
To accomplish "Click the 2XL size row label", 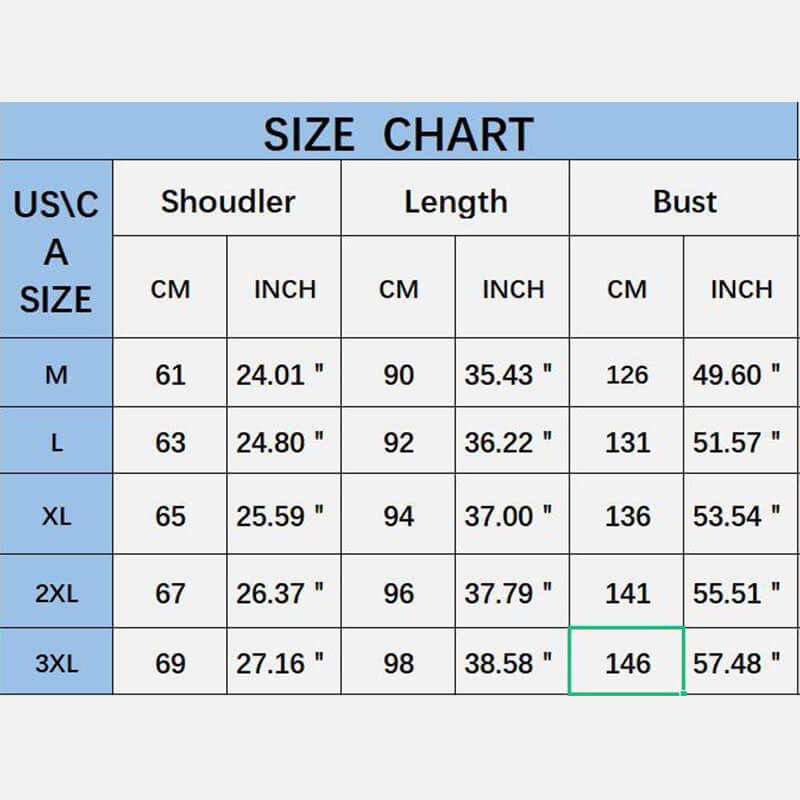I will [x=56, y=592].
